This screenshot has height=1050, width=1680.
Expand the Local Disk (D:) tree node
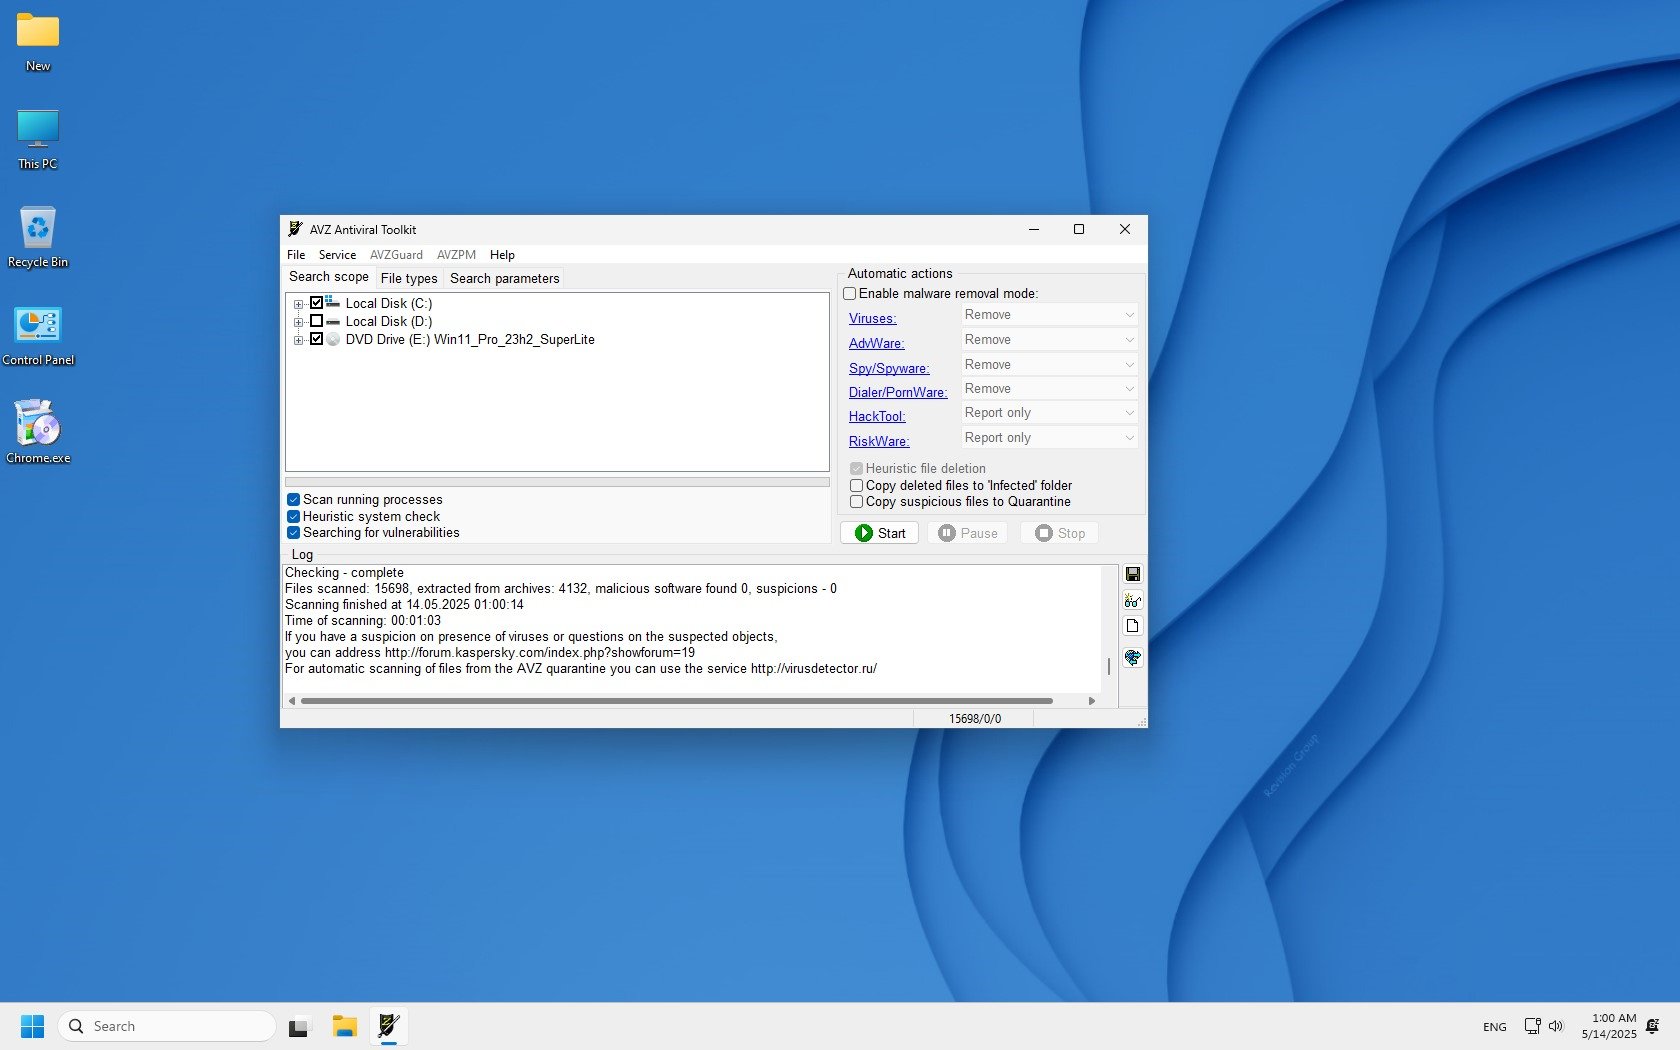(x=298, y=322)
